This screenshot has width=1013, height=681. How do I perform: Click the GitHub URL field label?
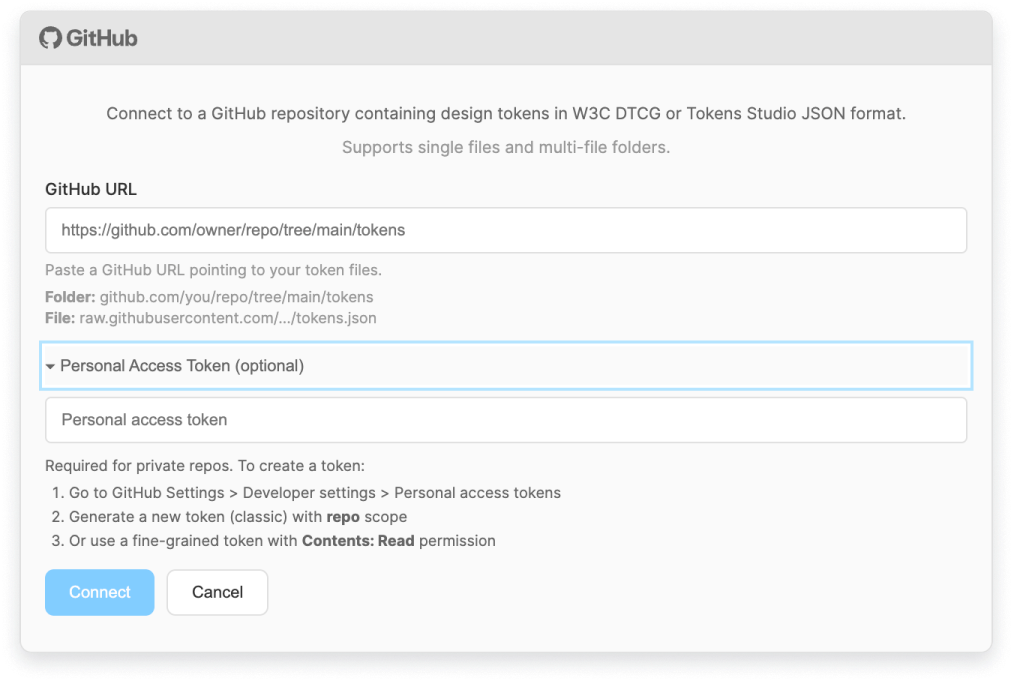point(91,189)
